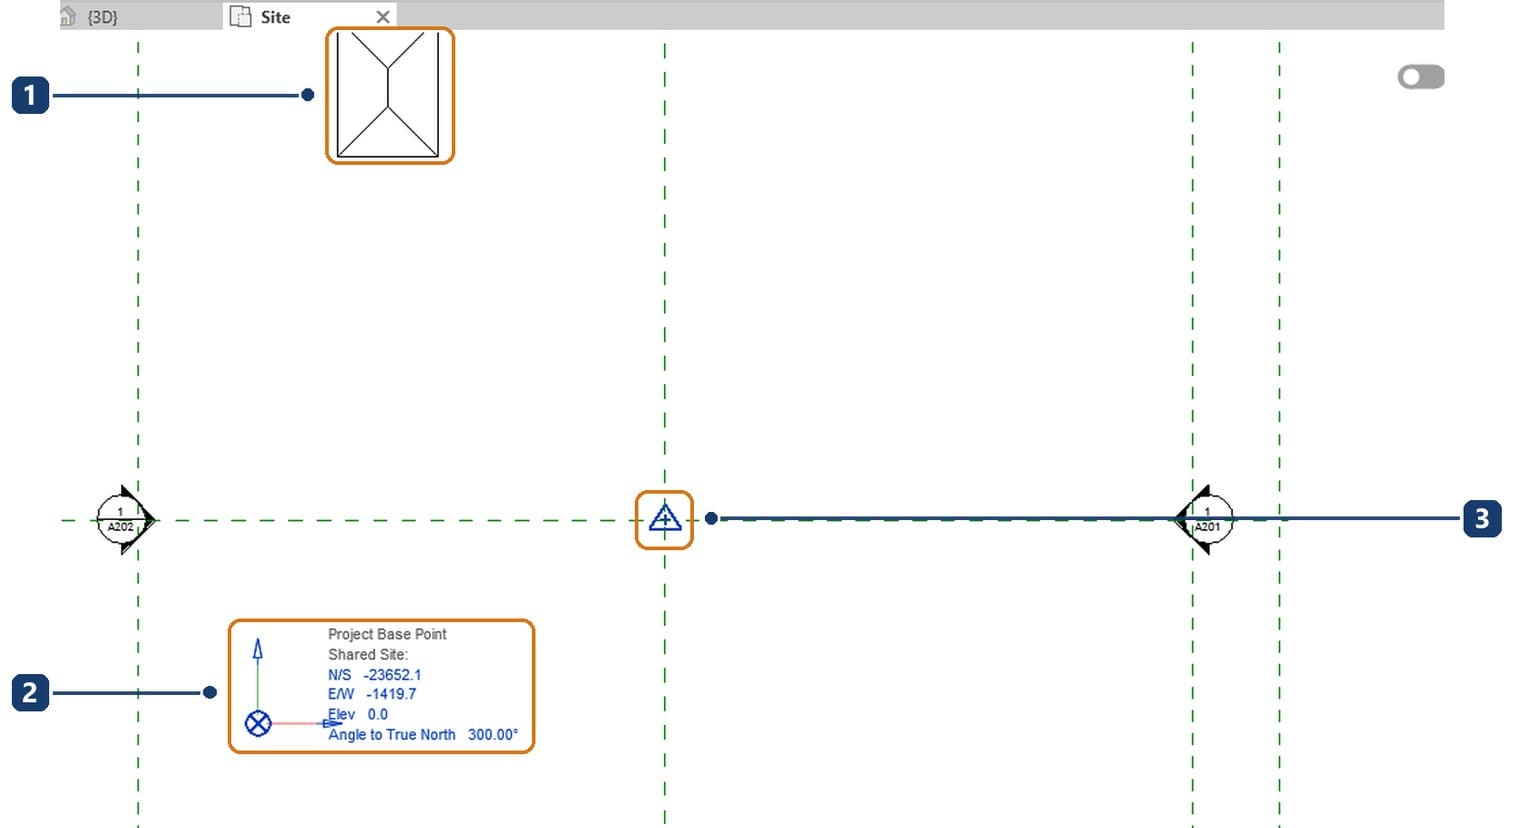Click the Angle to True North 300.00° value

493,734
